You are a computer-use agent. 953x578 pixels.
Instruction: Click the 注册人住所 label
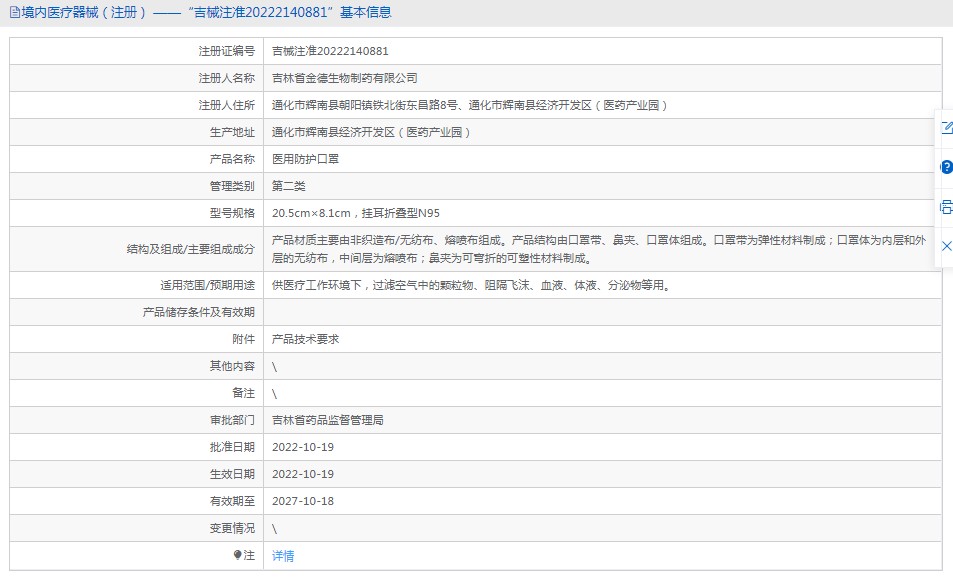pos(227,105)
